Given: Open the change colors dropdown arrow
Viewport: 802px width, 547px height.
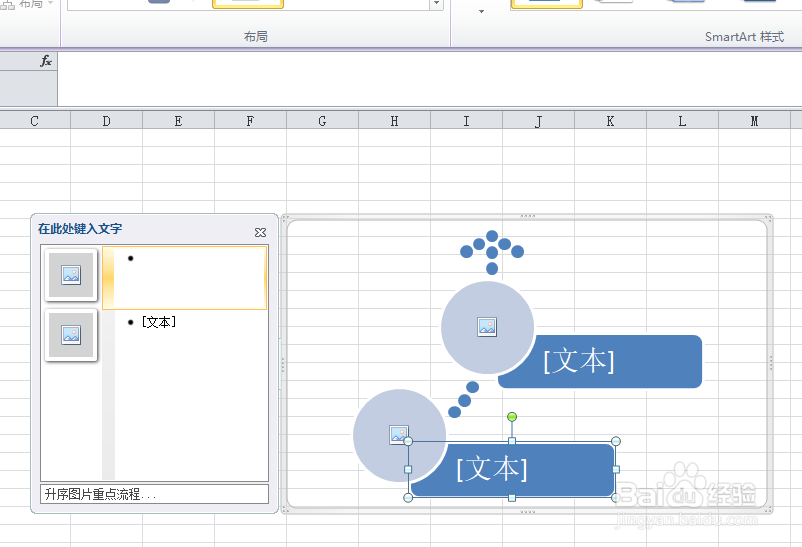Looking at the screenshot, I should tap(481, 11).
